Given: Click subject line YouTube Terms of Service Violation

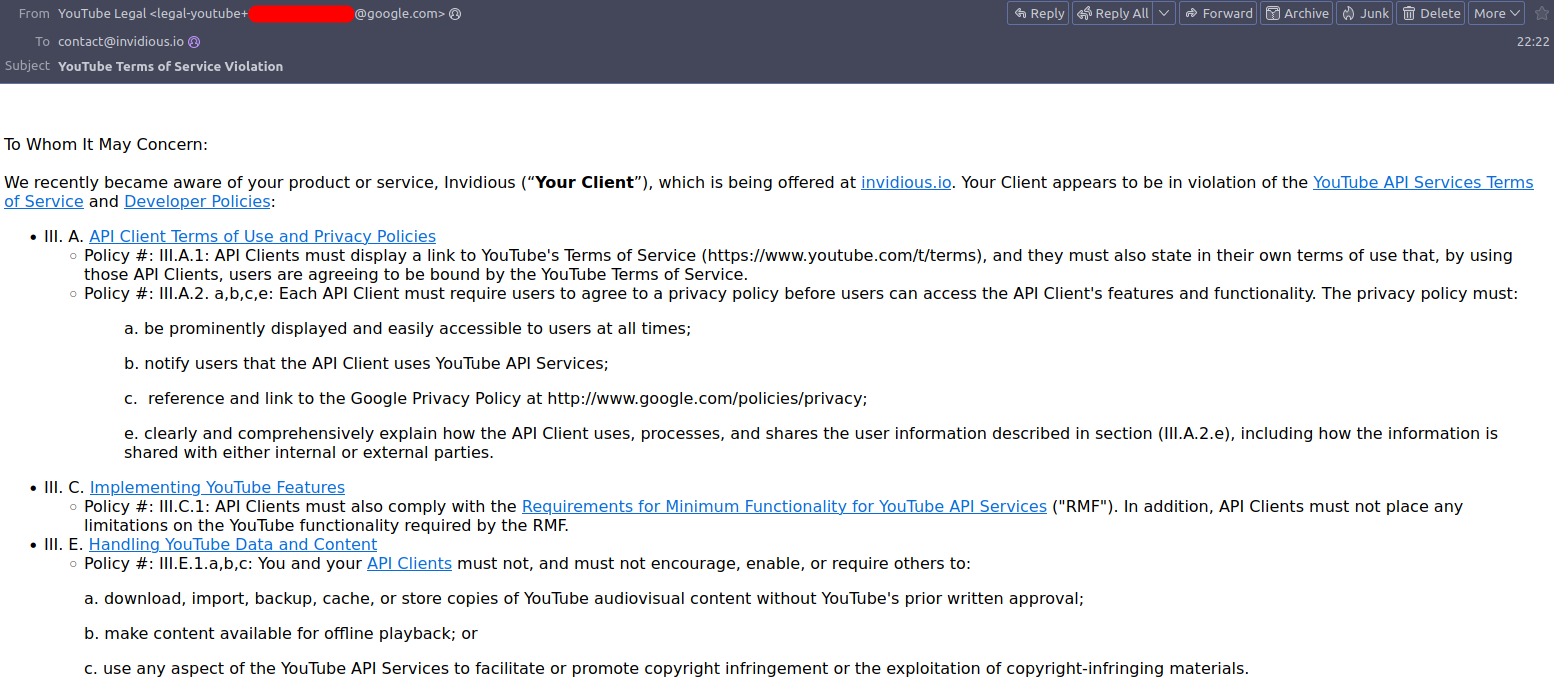Looking at the screenshot, I should [x=170, y=66].
